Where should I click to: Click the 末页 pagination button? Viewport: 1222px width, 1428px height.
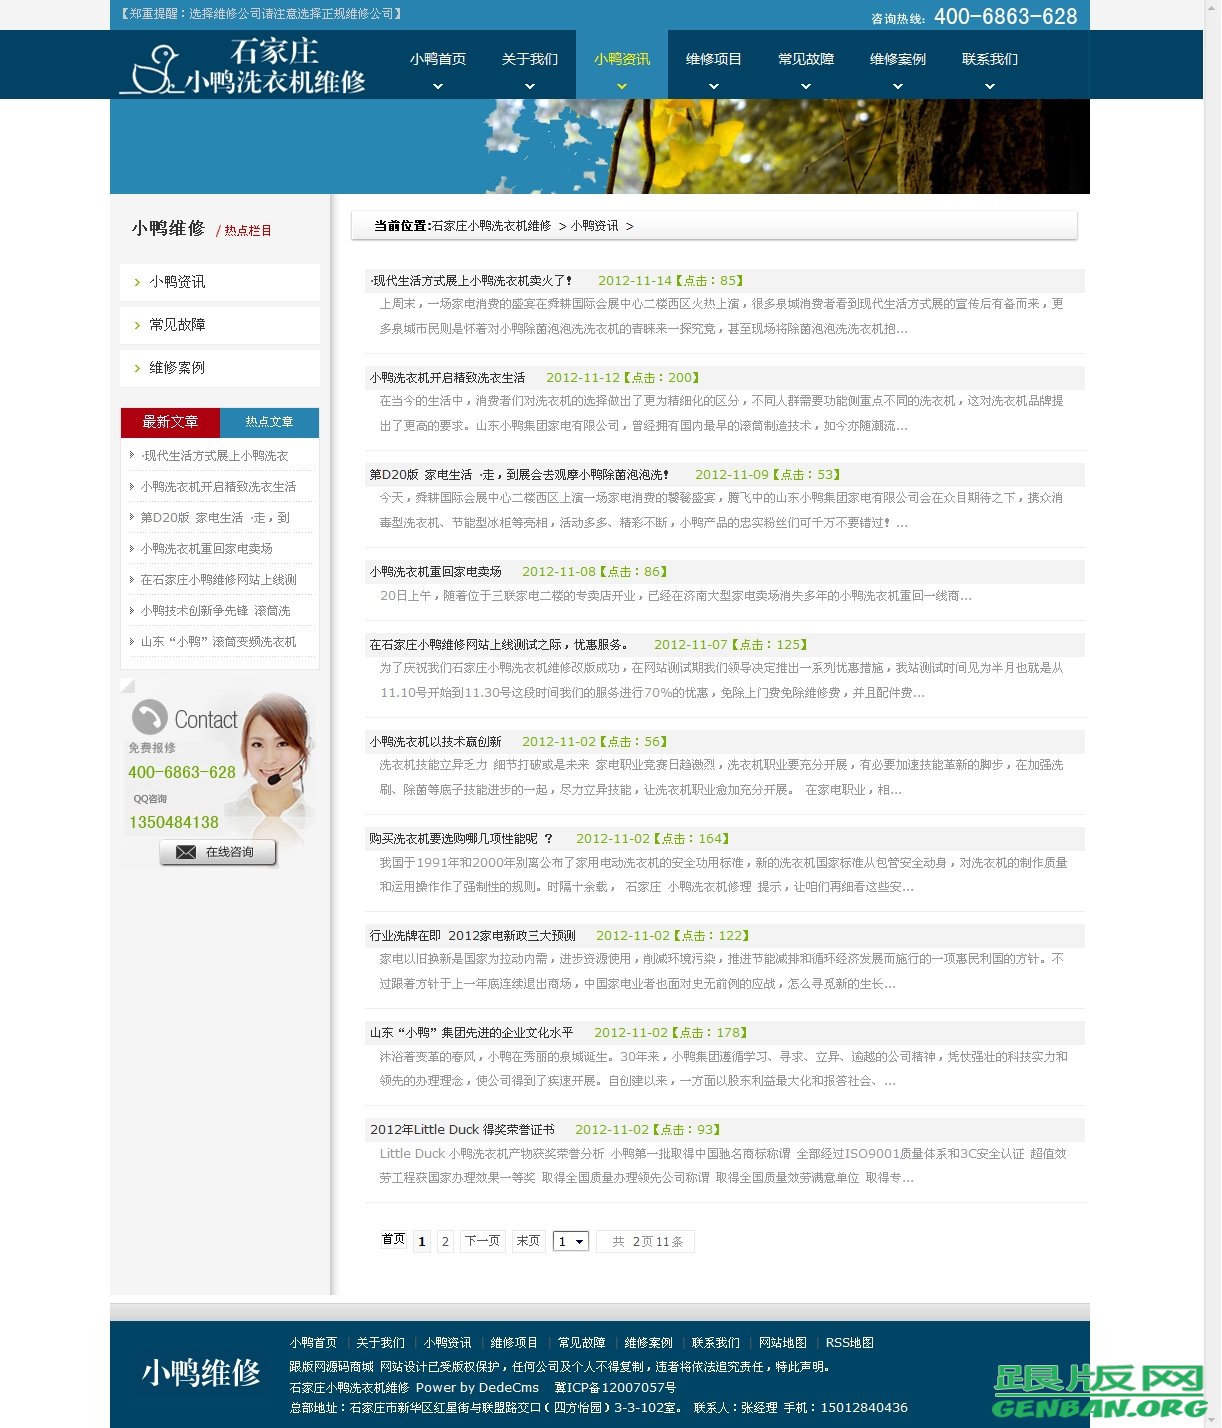pos(528,1240)
